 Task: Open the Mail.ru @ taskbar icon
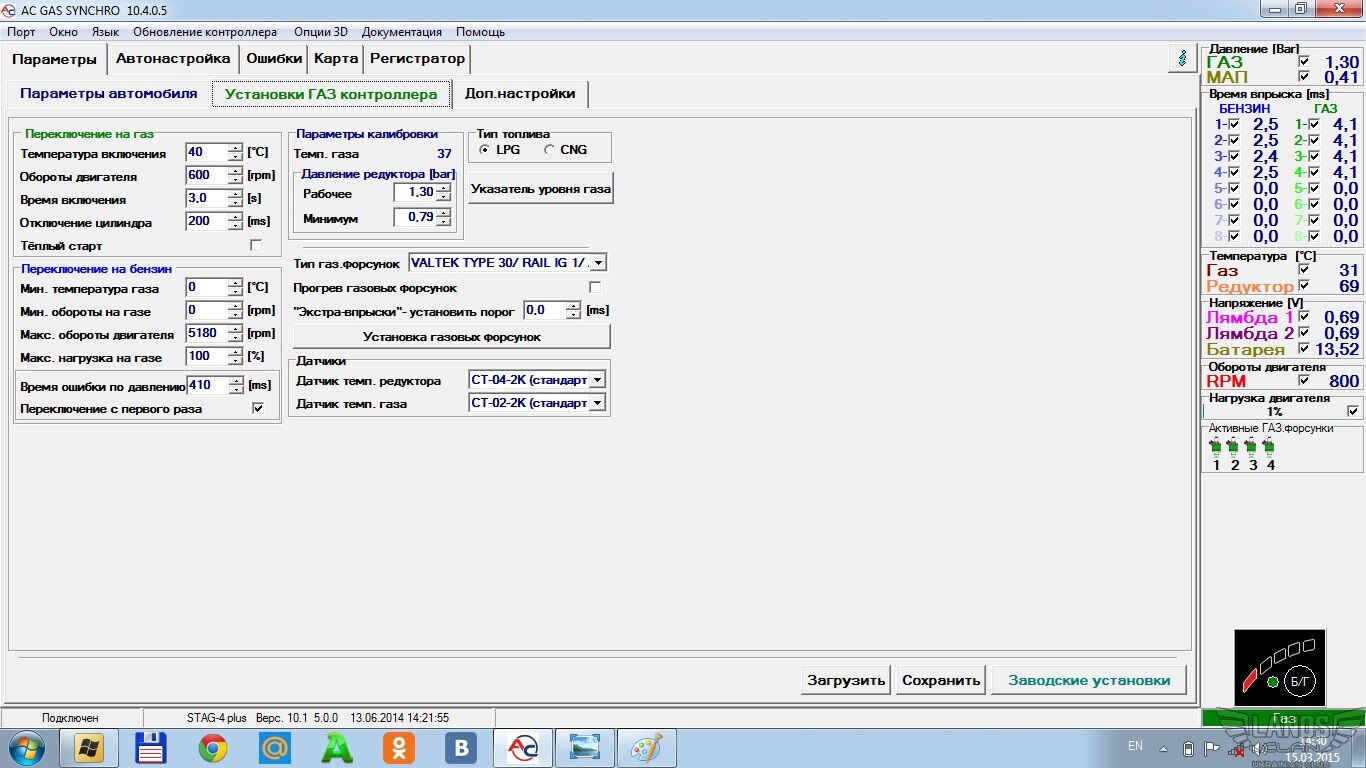pyautogui.click(x=274, y=748)
